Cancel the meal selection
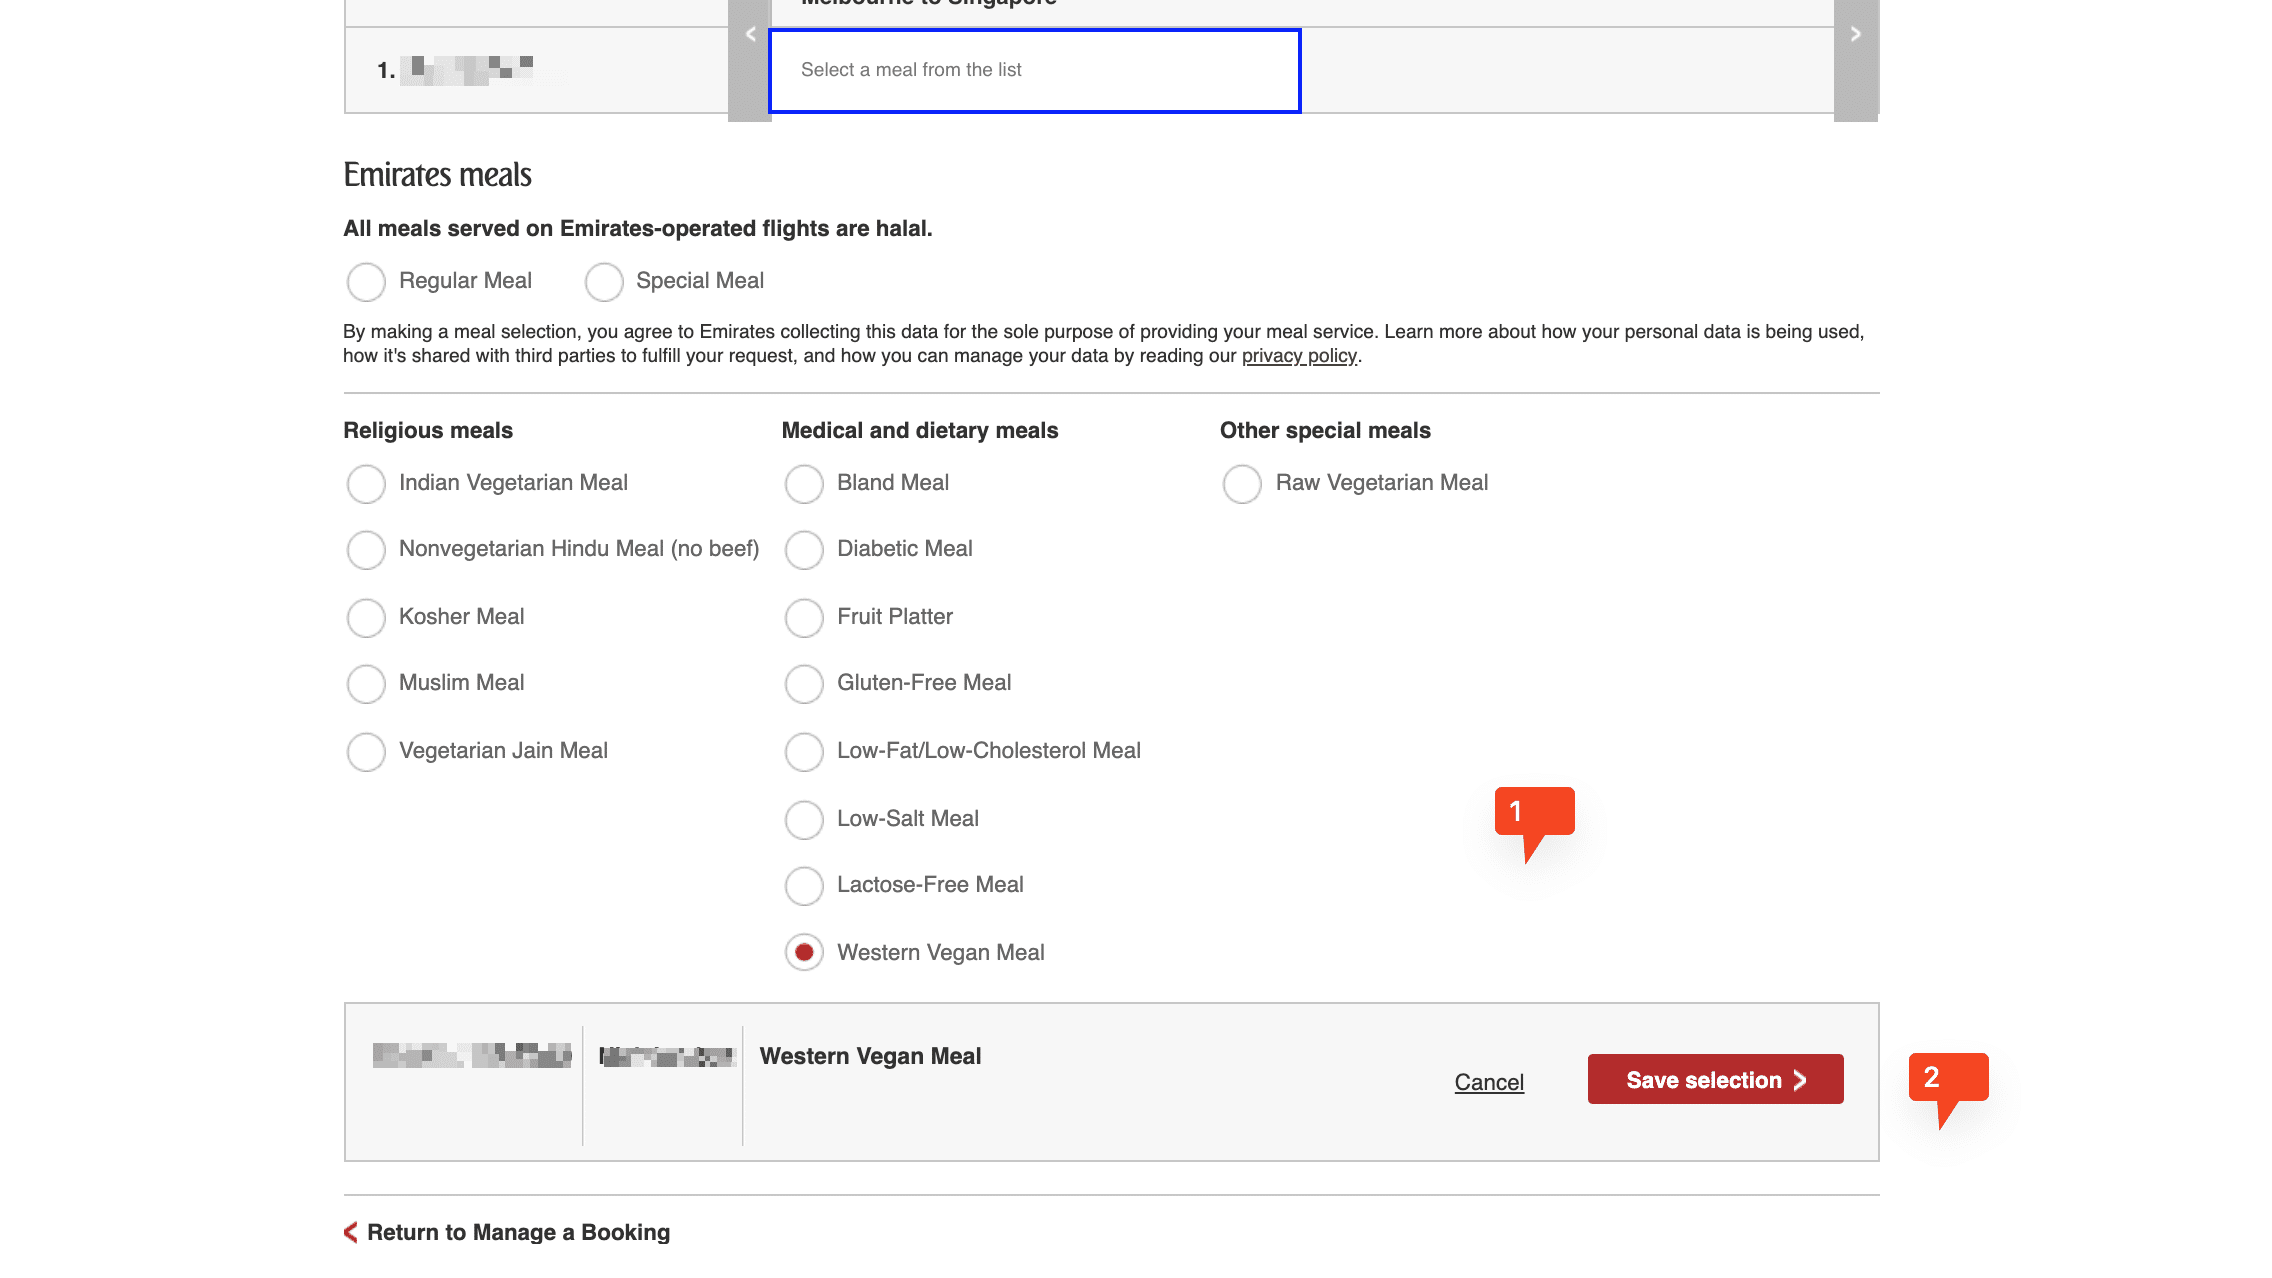 pos(1489,1082)
